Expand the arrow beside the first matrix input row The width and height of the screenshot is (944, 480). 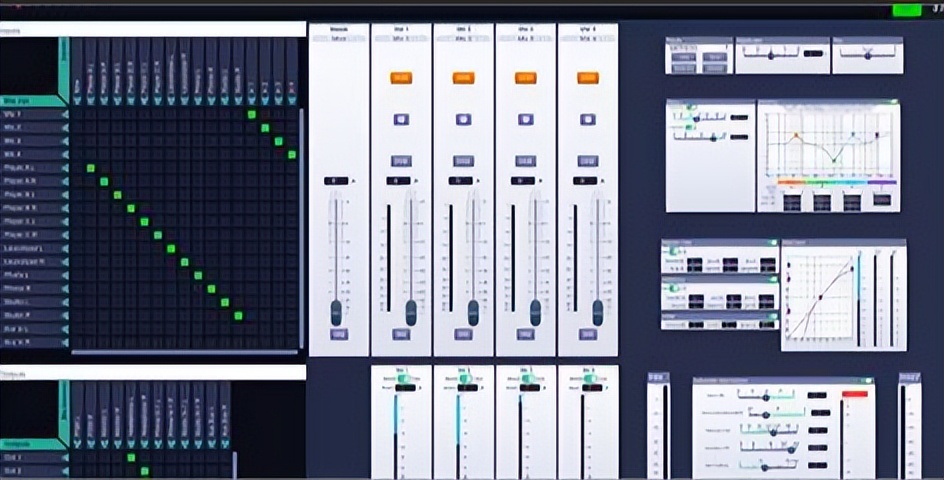point(65,114)
